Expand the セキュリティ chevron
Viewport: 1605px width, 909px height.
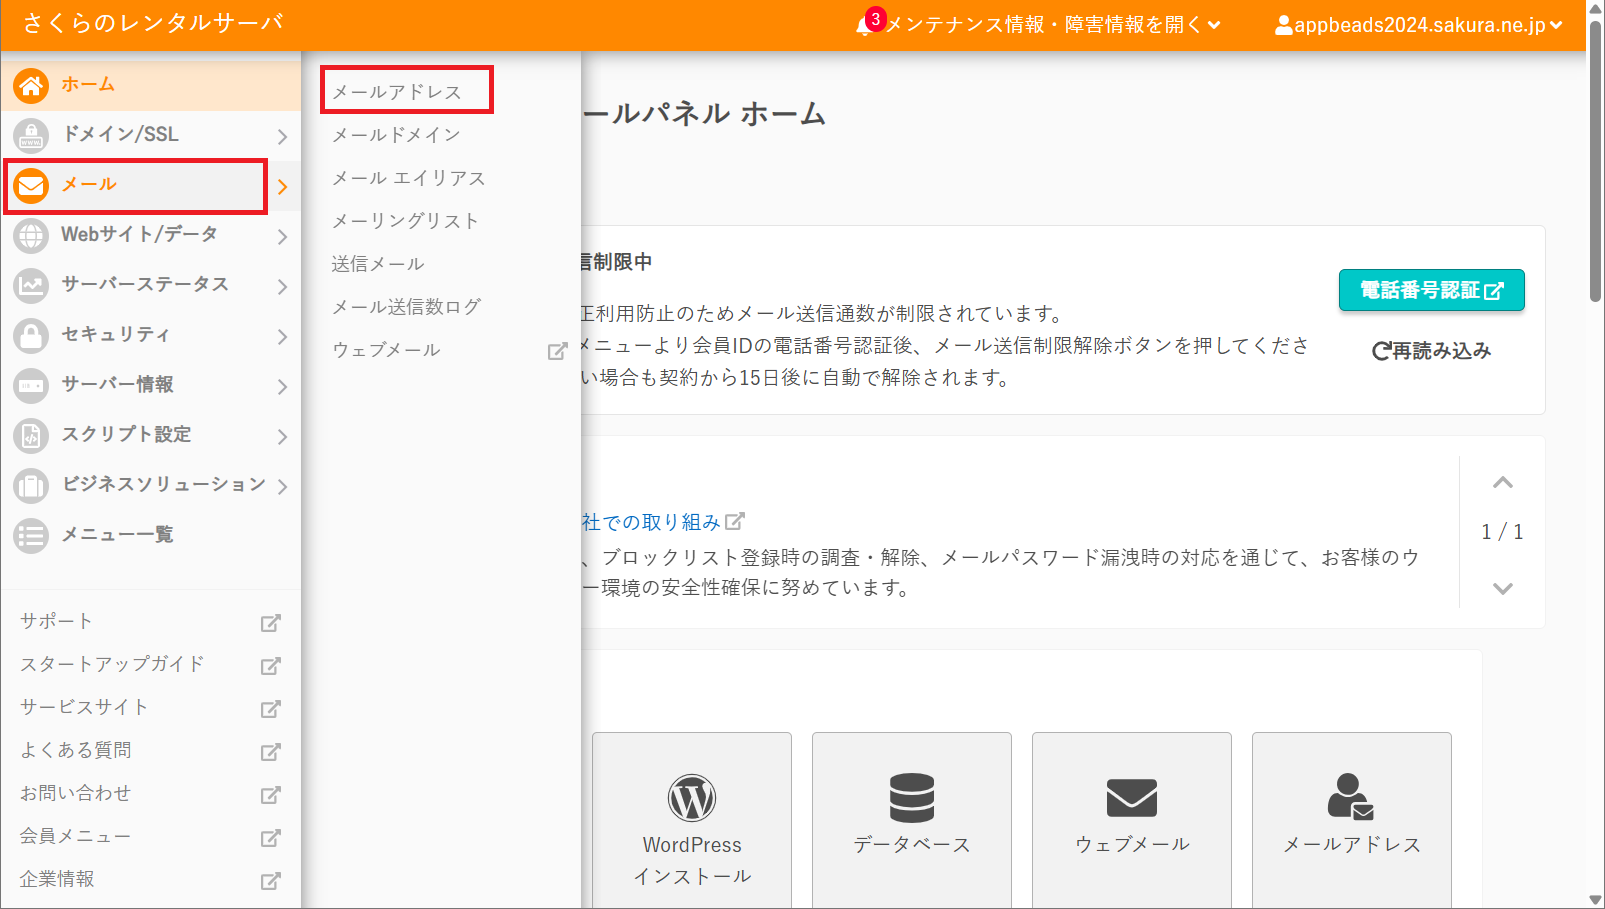click(x=283, y=336)
